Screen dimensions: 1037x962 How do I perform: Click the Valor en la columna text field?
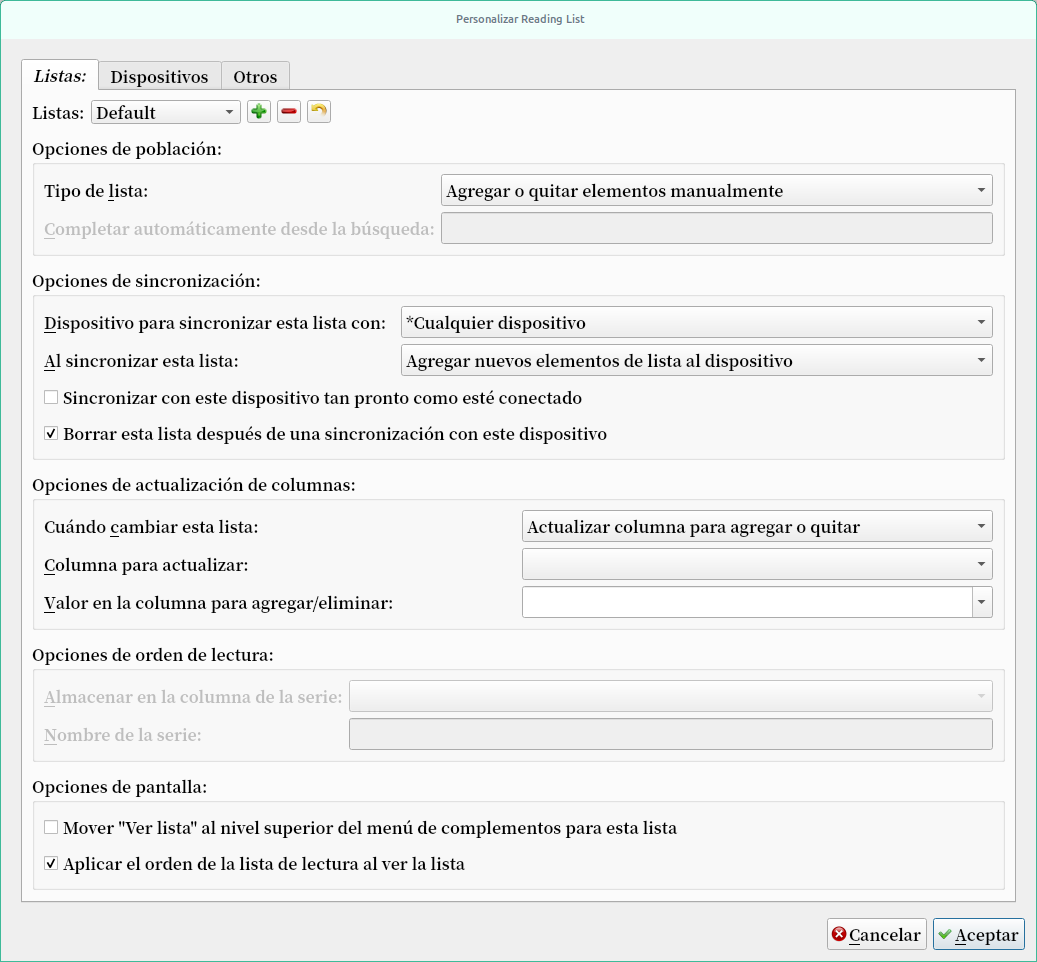point(747,602)
